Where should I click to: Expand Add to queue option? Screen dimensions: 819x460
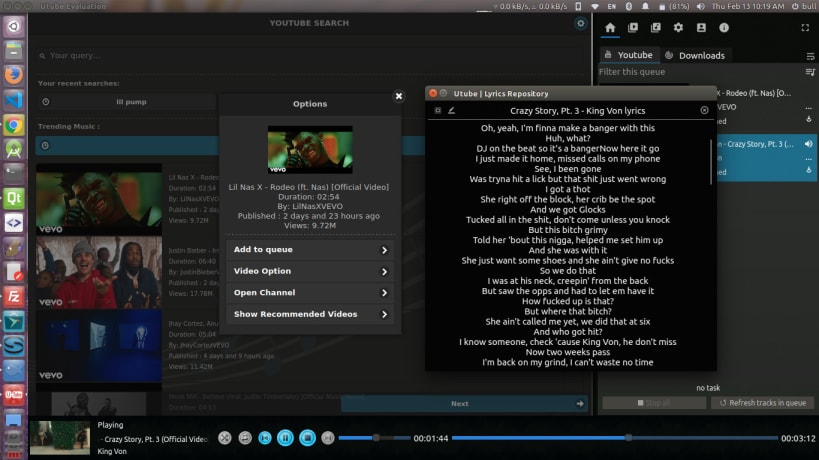(310, 250)
